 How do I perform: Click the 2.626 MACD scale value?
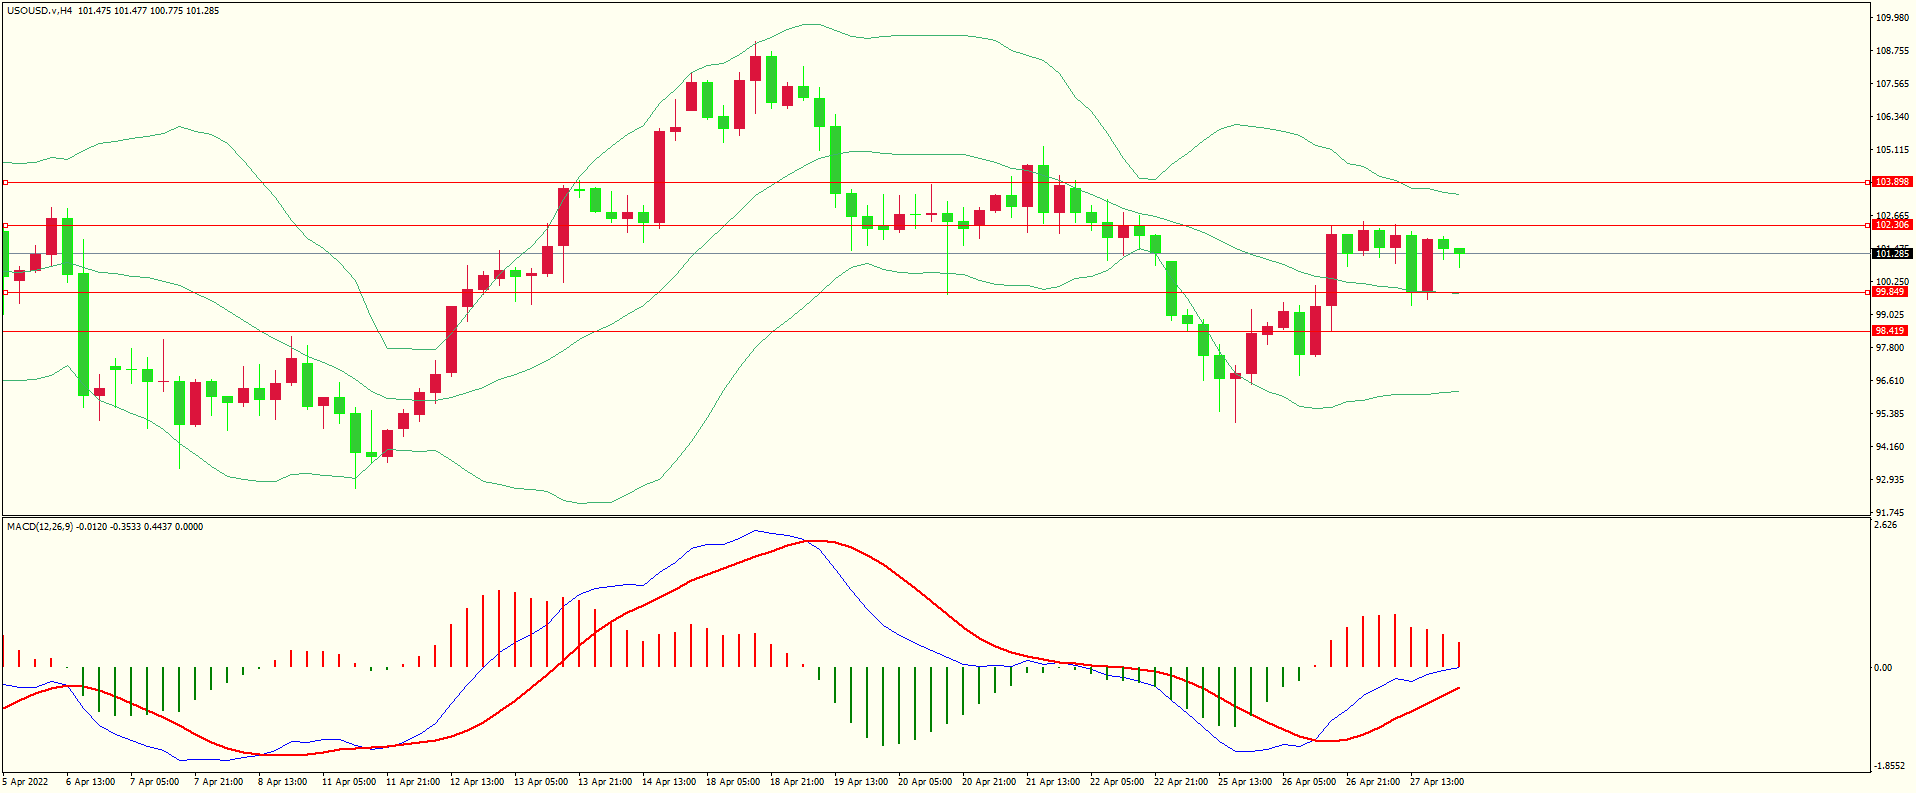(x=1885, y=525)
